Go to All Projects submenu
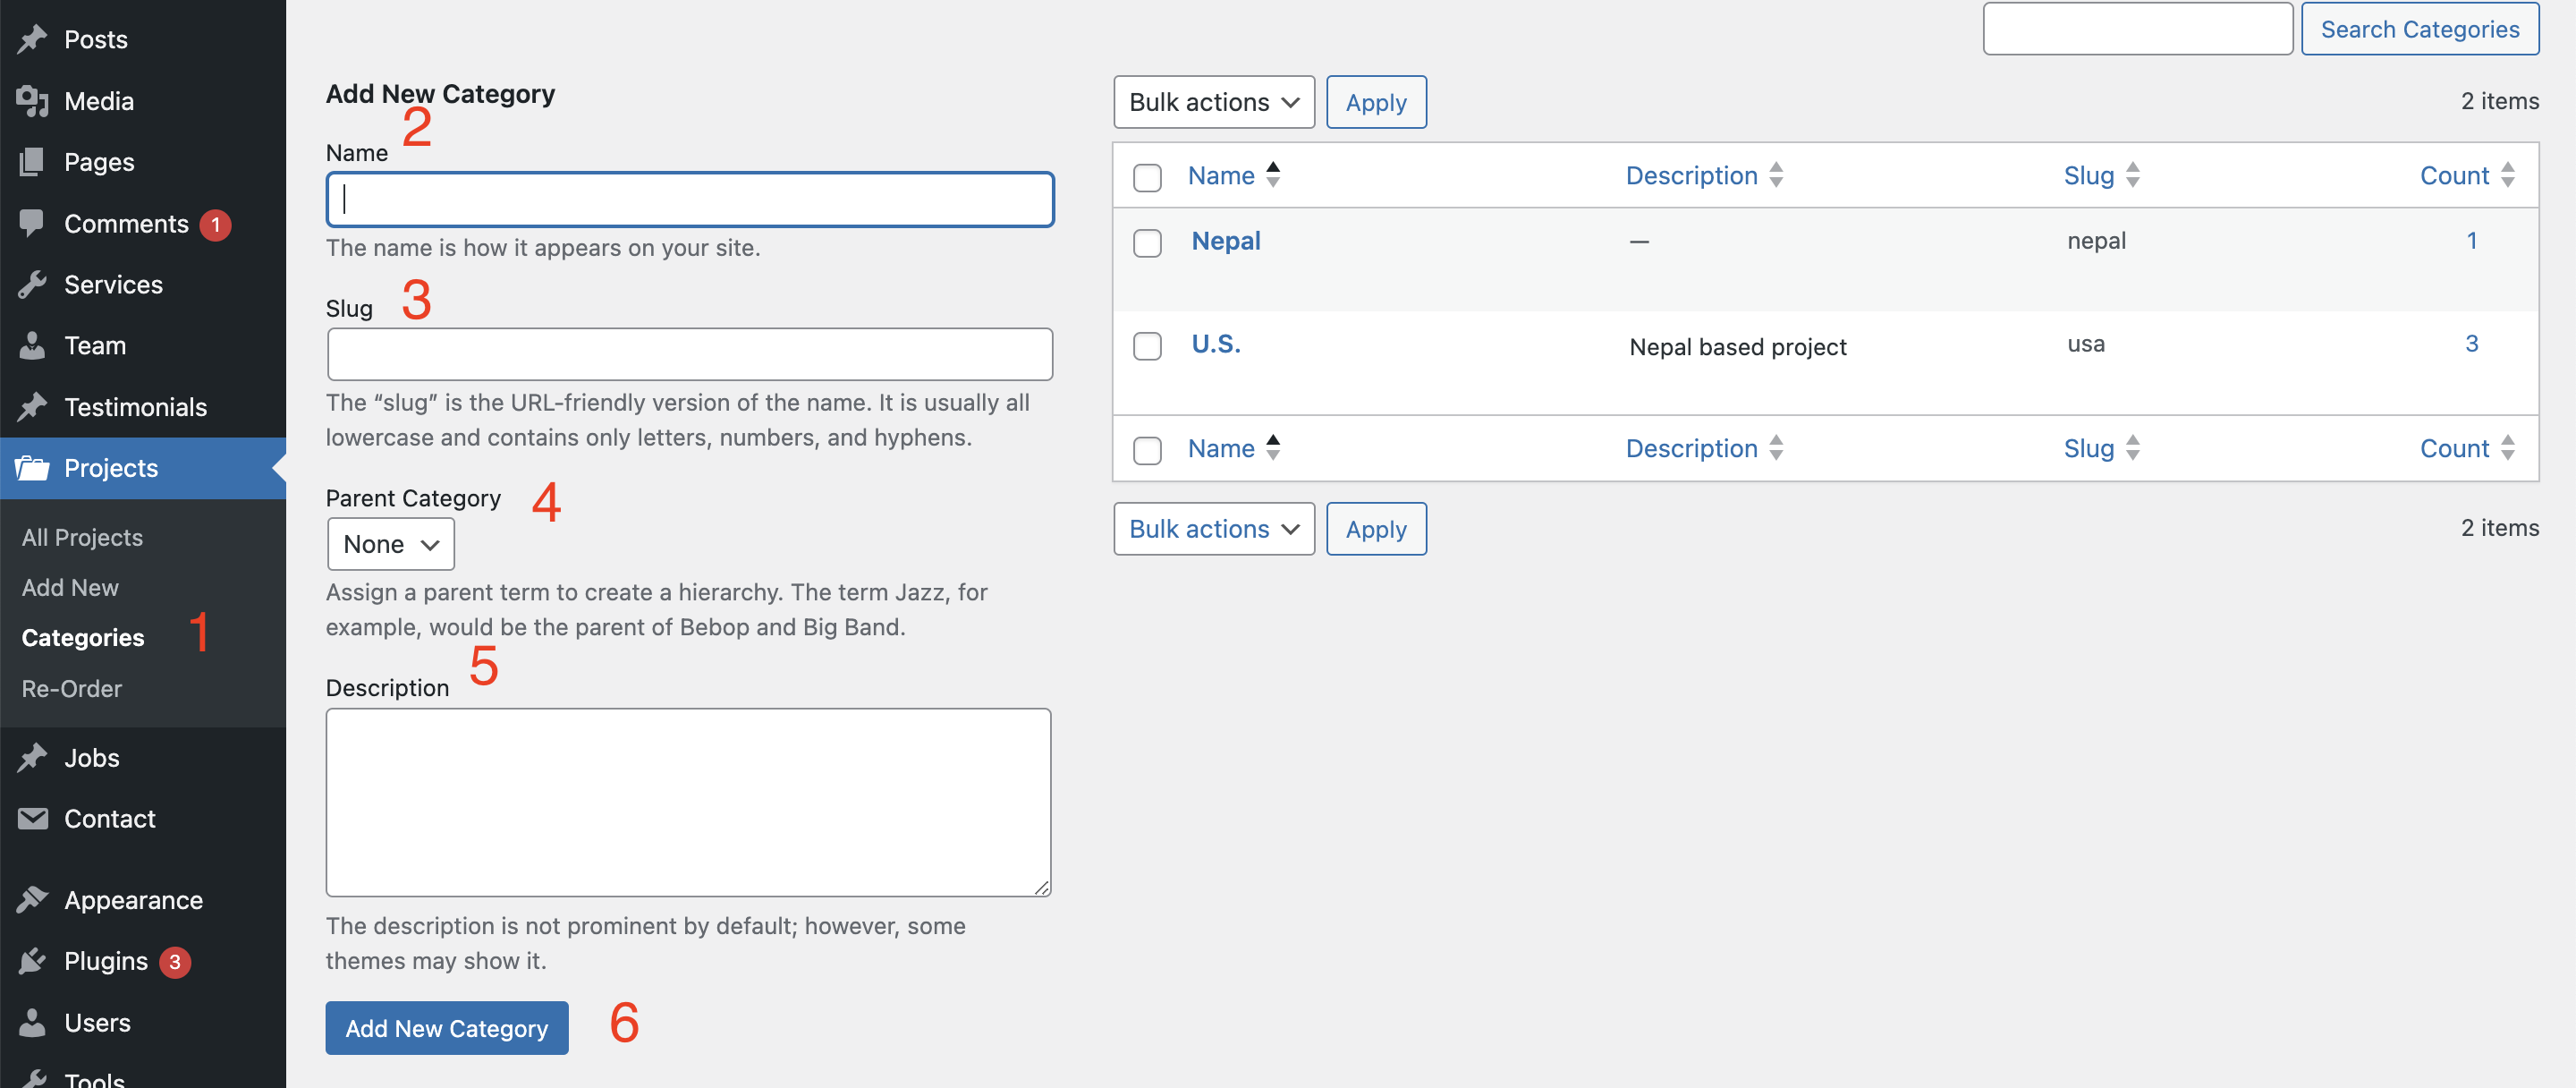 (x=83, y=538)
